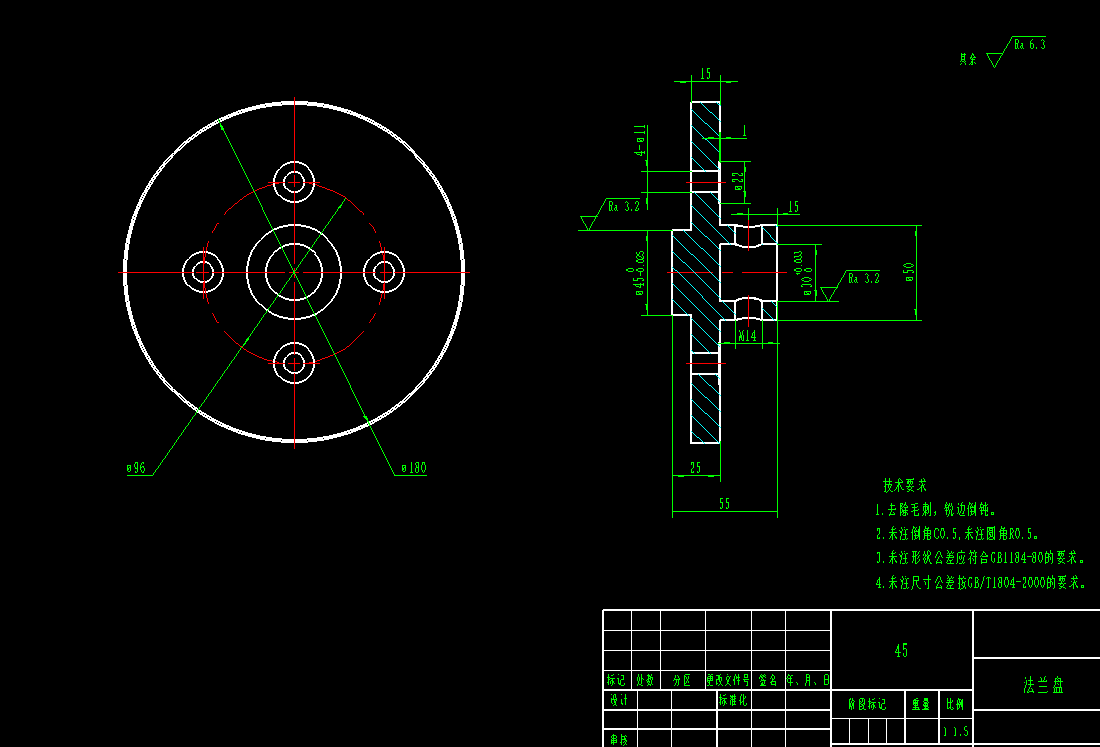Image resolution: width=1100 pixels, height=747 pixels.
Task: Select the 55 overall length dimension
Action: (x=725, y=504)
